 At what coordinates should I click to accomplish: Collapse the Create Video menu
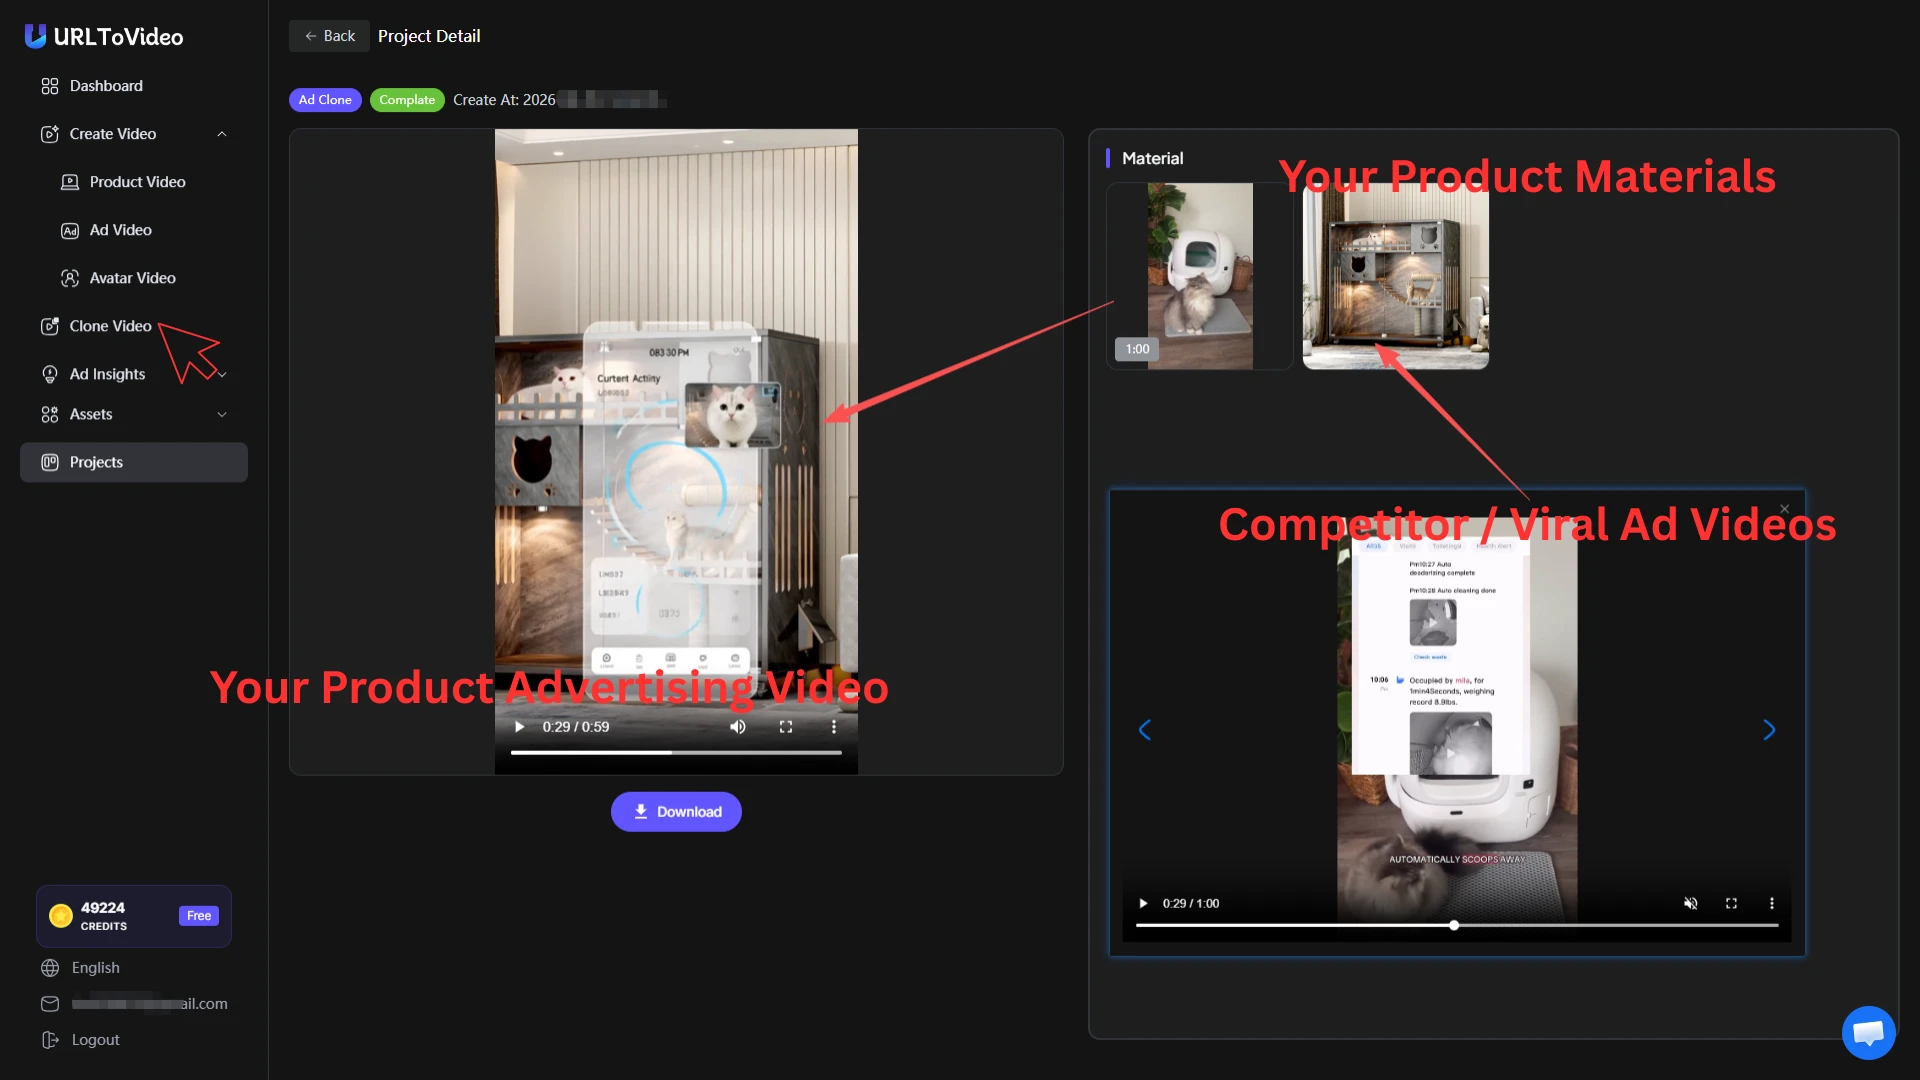point(222,134)
